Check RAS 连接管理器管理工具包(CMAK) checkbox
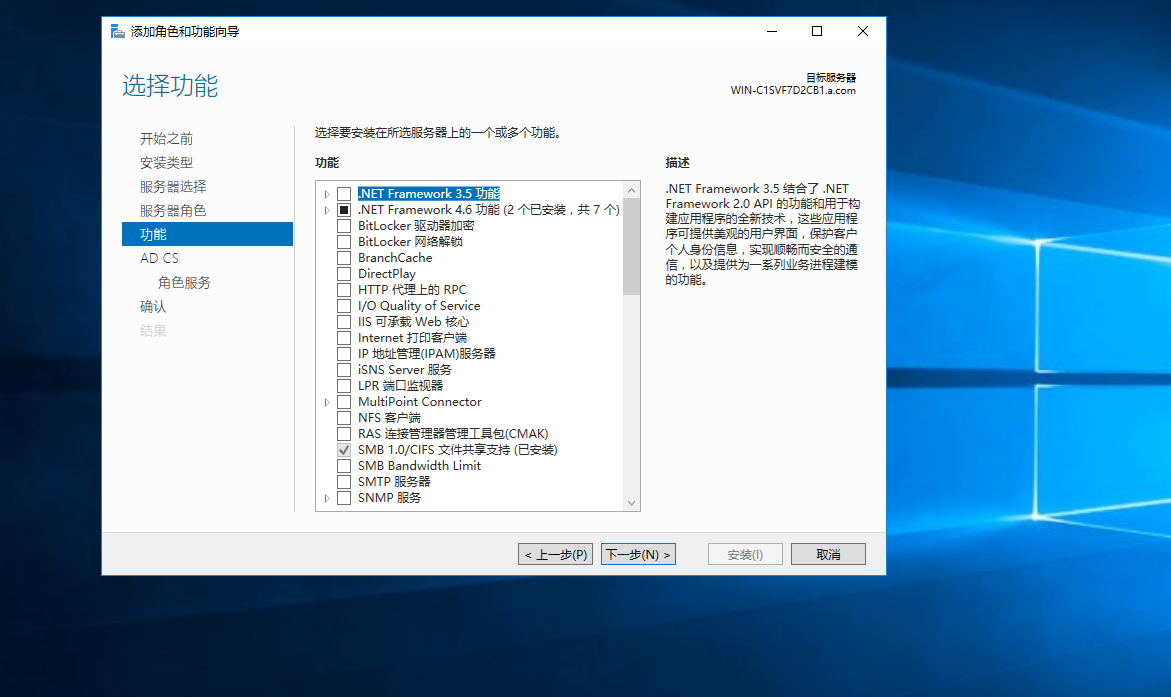 pos(344,434)
